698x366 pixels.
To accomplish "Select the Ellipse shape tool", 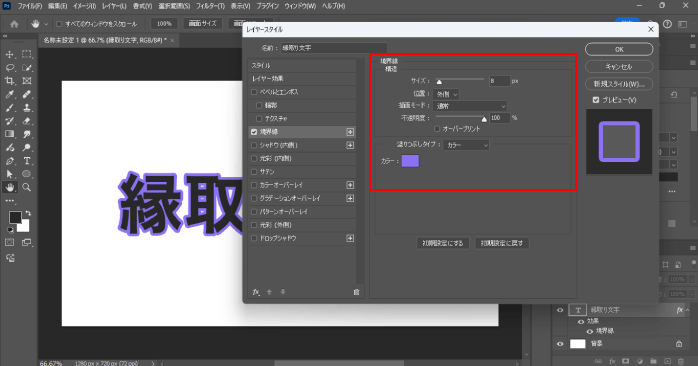I will 27,174.
